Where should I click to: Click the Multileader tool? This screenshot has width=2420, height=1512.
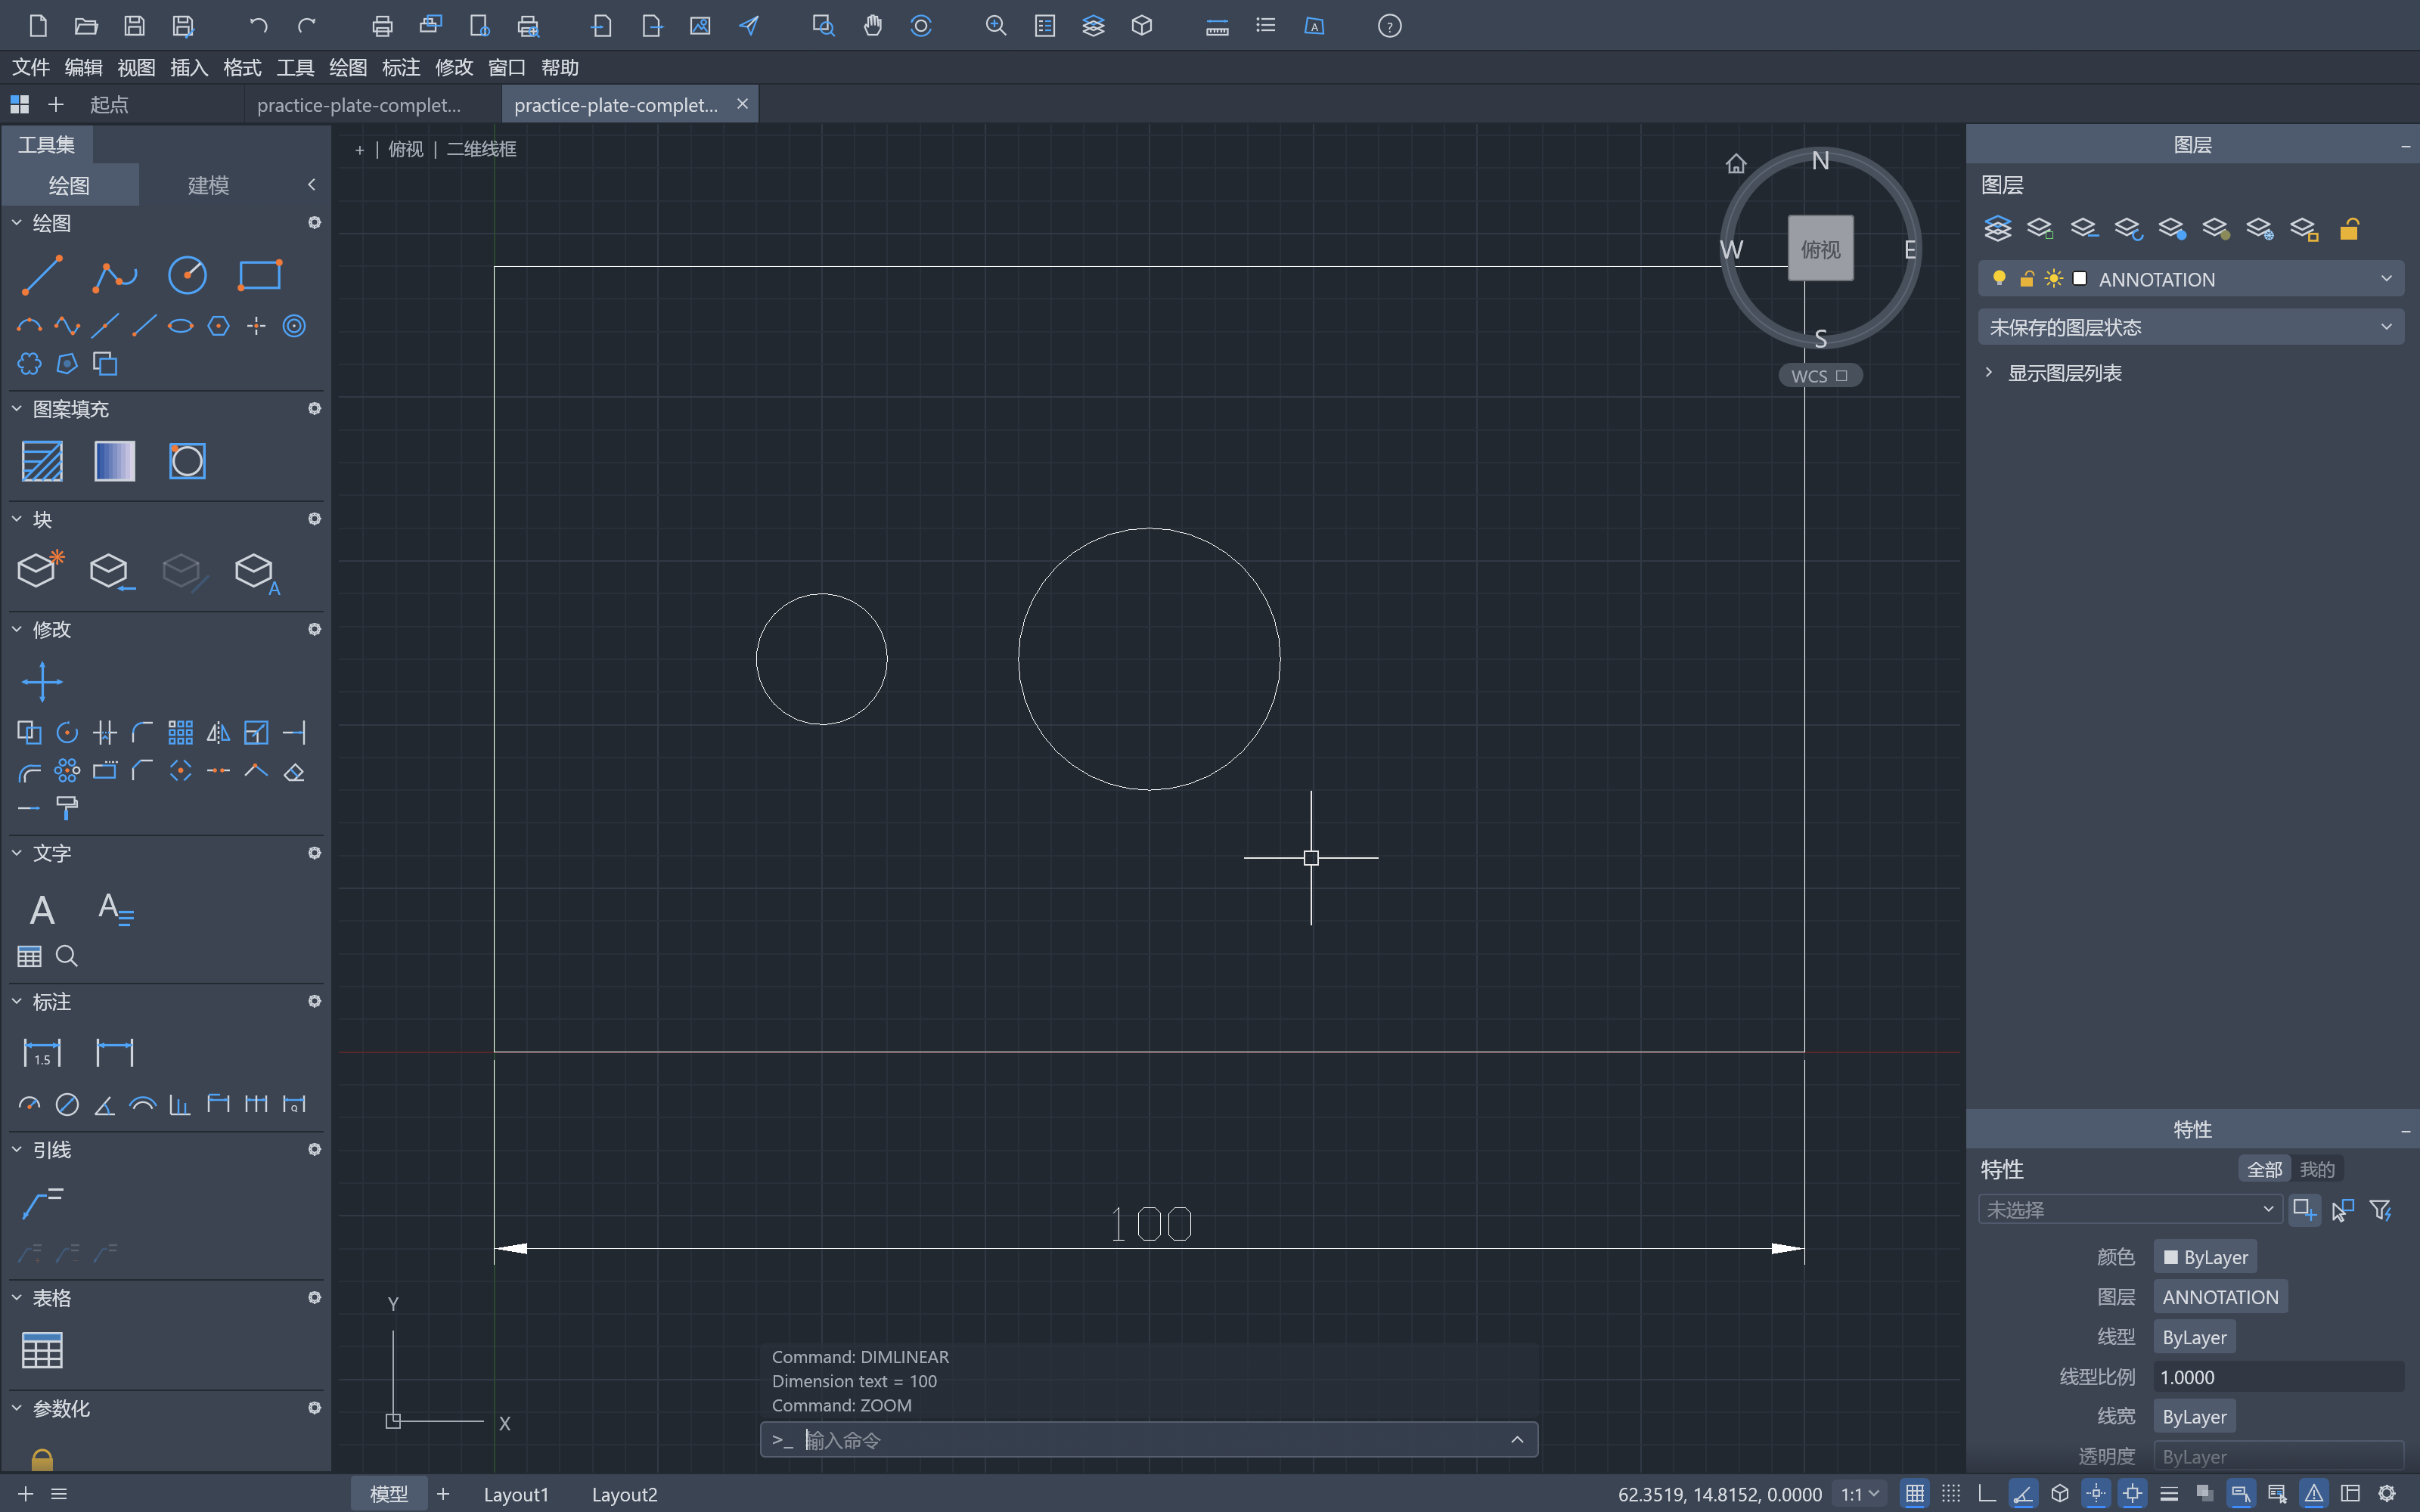click(42, 1201)
